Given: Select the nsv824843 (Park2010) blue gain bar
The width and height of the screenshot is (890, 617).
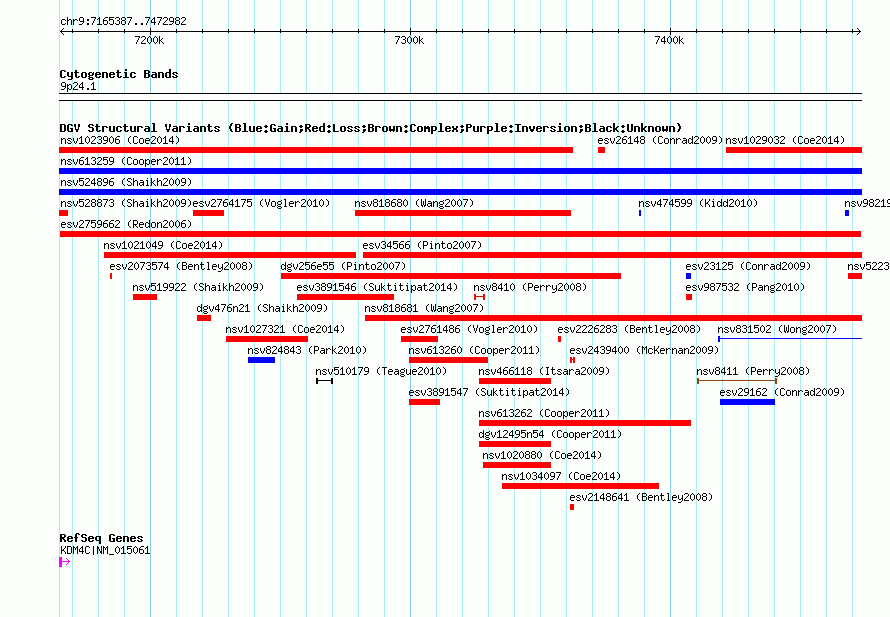Looking at the screenshot, I should coord(261,360).
